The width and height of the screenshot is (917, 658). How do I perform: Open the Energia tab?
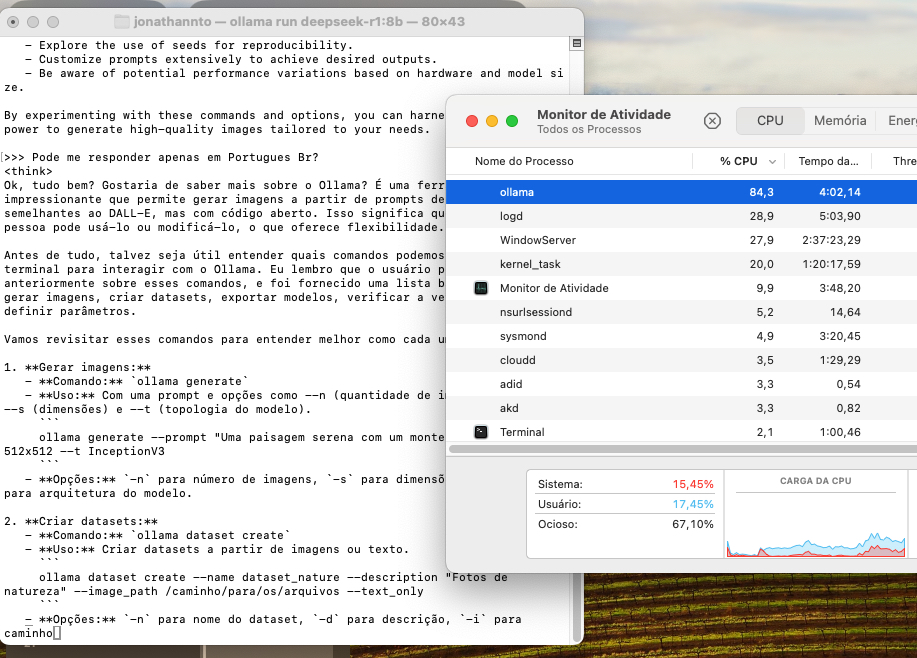[x=900, y=120]
